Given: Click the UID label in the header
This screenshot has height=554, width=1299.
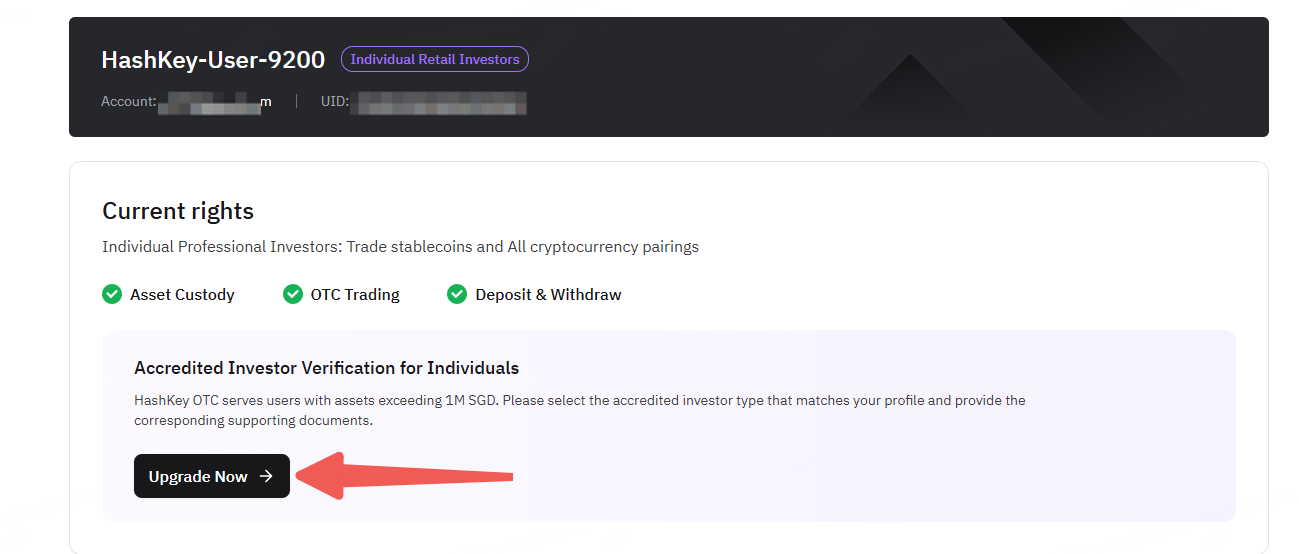Looking at the screenshot, I should pyautogui.click(x=334, y=102).
